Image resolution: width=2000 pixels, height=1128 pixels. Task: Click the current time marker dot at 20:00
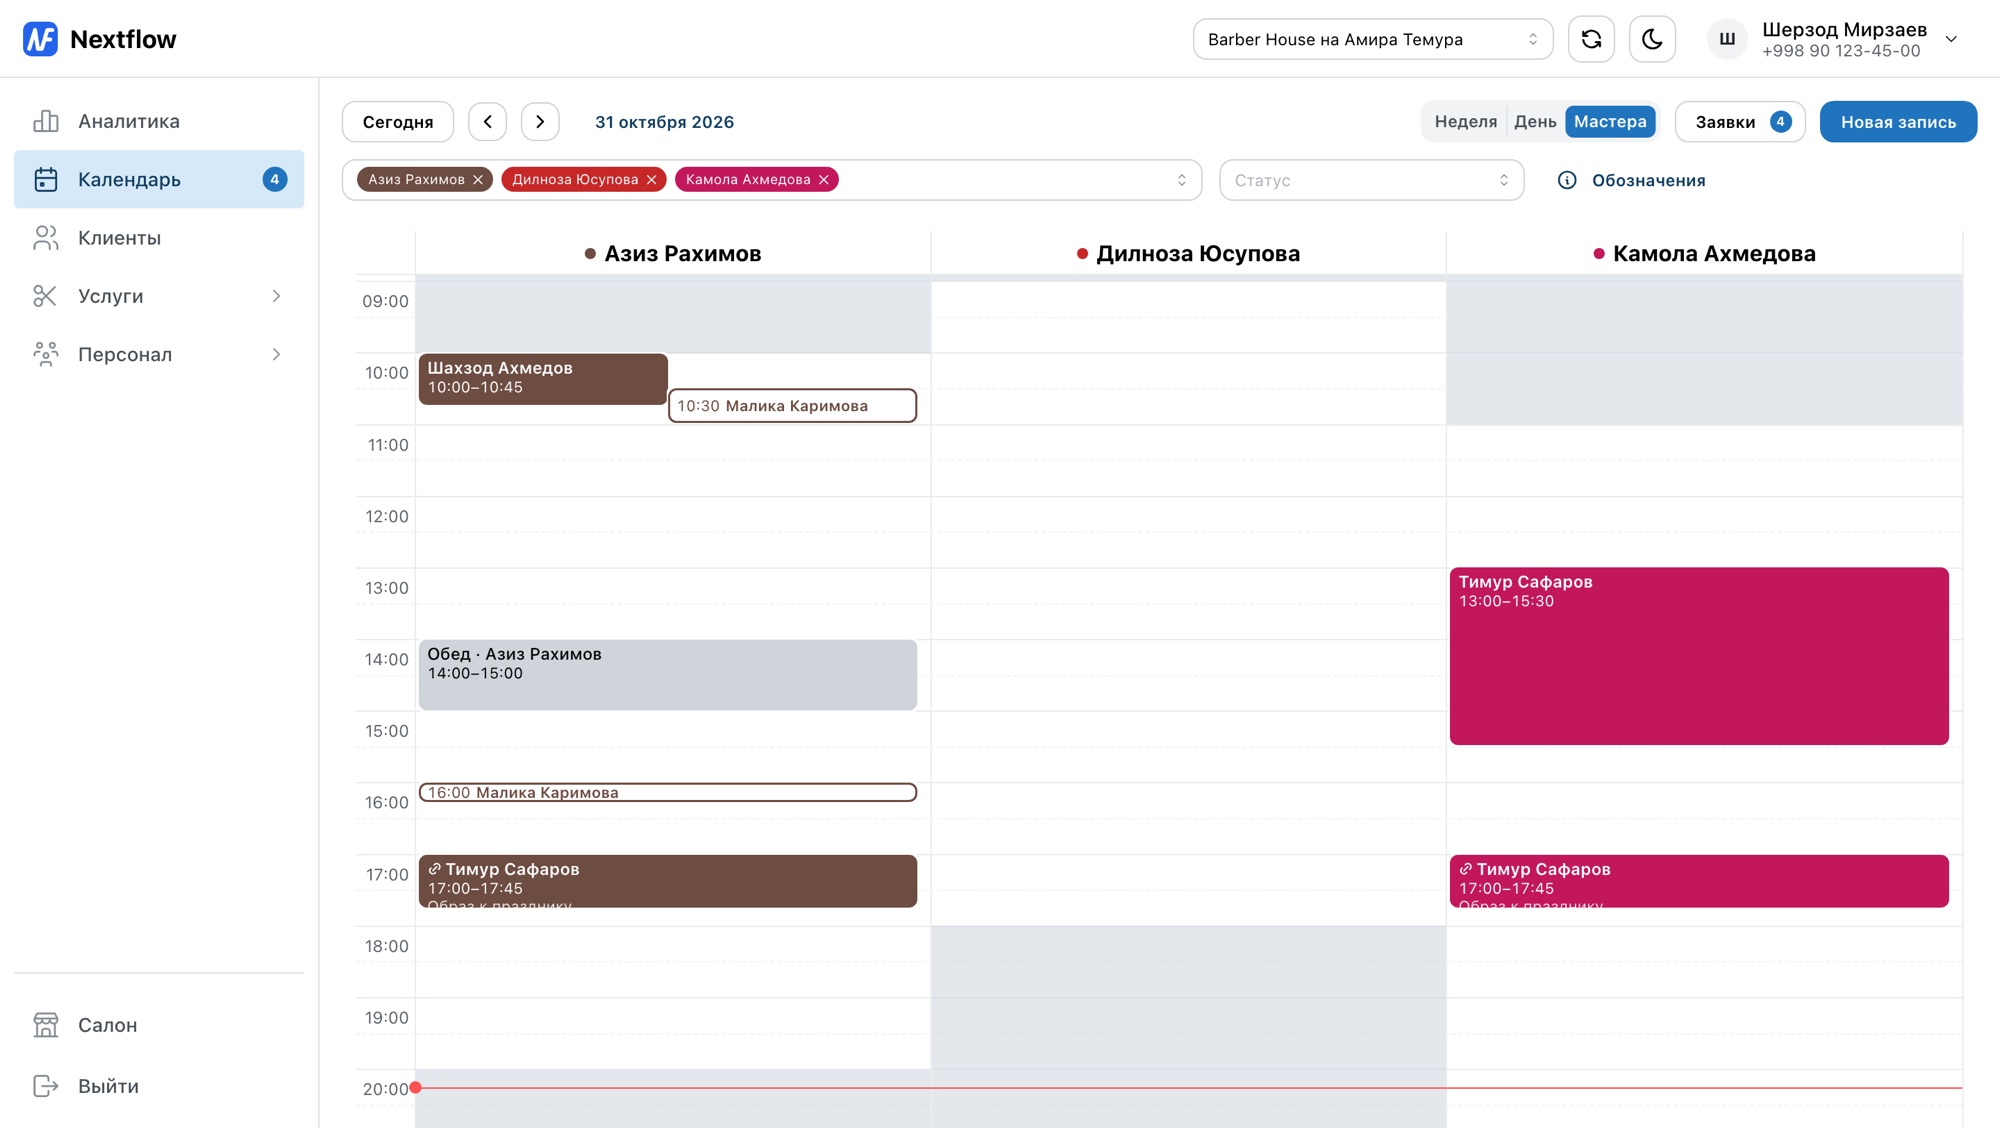[x=415, y=1087]
